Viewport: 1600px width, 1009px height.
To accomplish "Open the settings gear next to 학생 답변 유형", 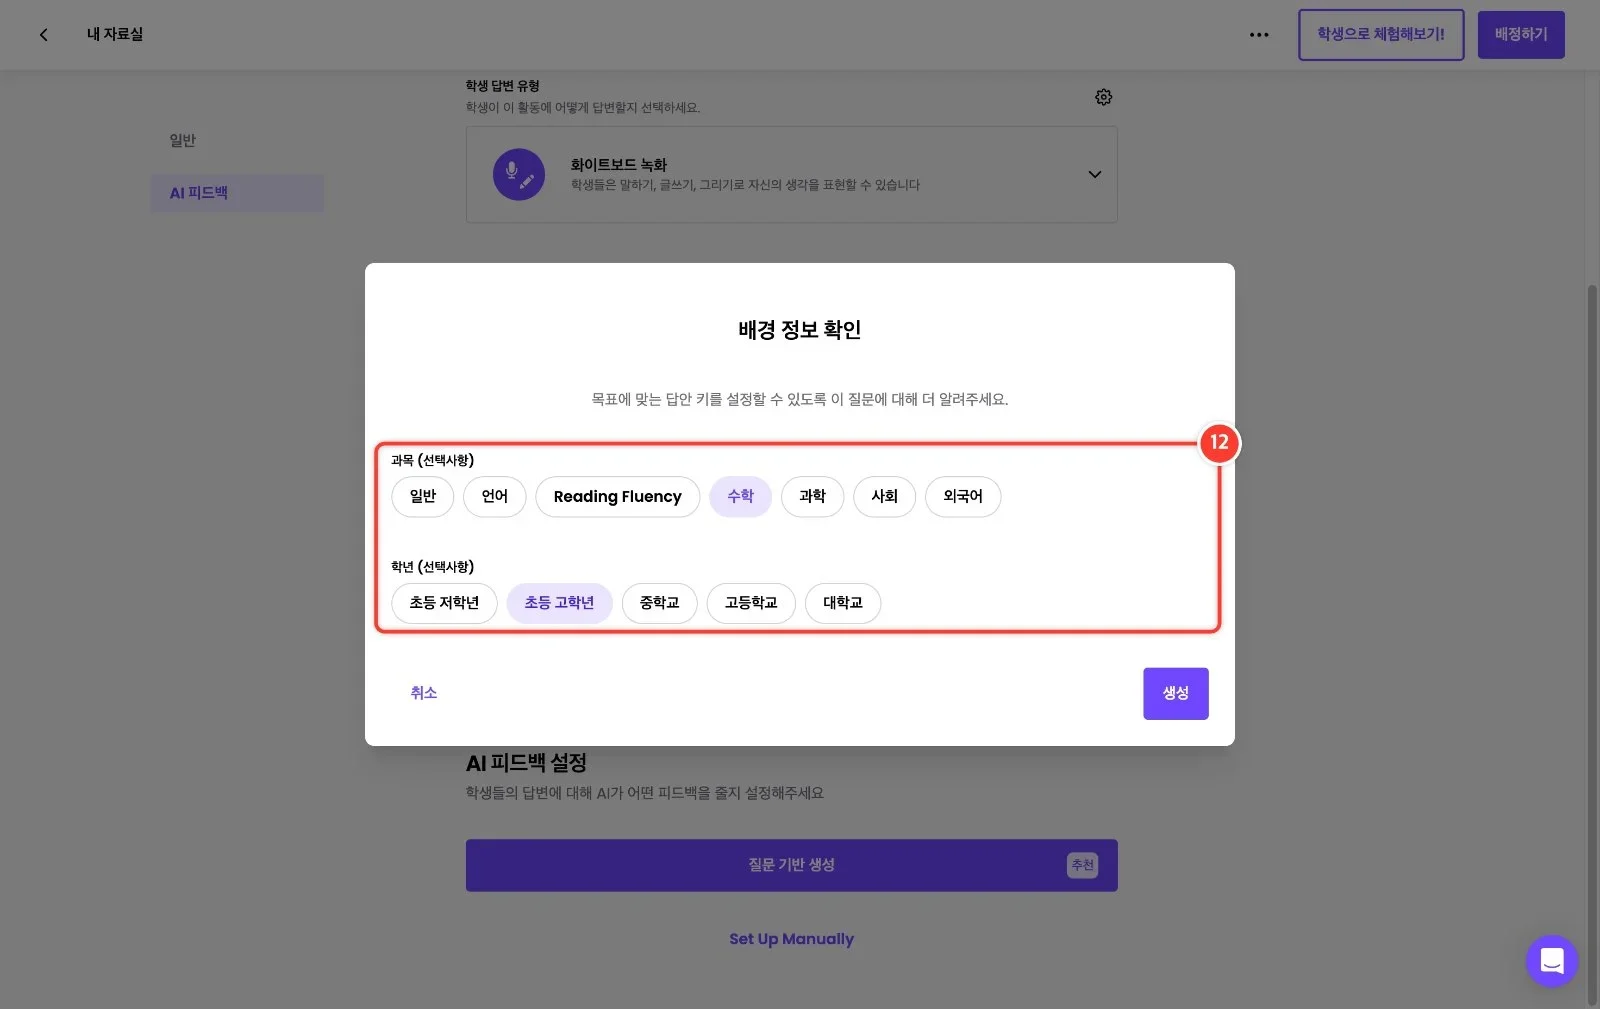I will point(1103,97).
